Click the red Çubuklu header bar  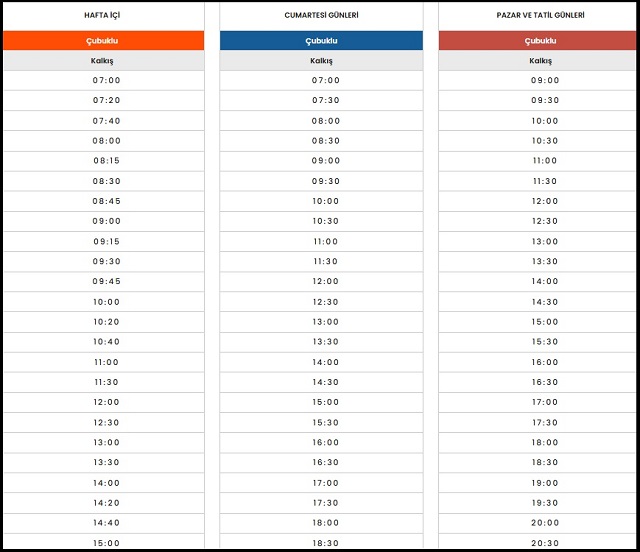point(540,41)
